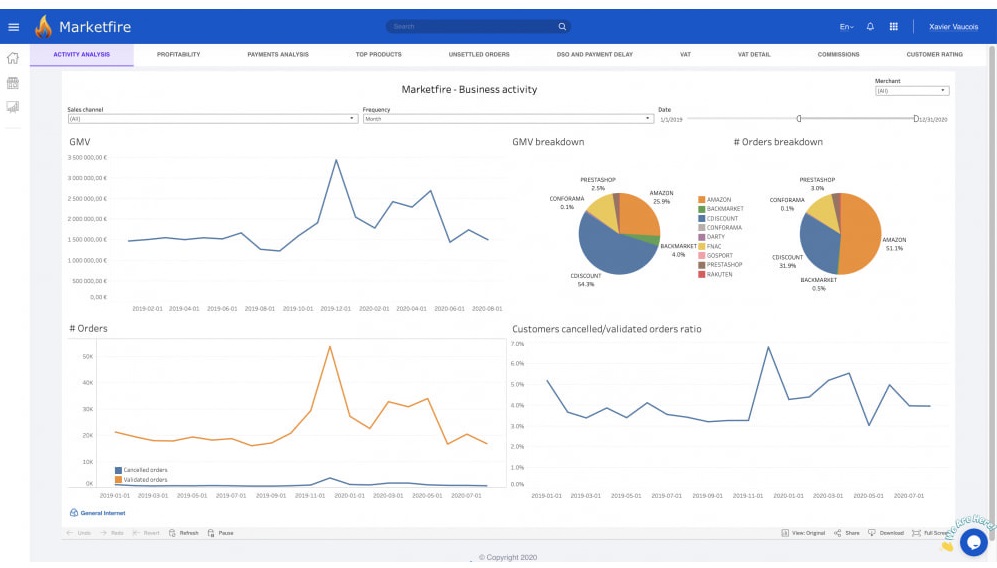Click the BACKMARKET legend color swatch
The width and height of the screenshot is (997, 568).
tap(701, 209)
